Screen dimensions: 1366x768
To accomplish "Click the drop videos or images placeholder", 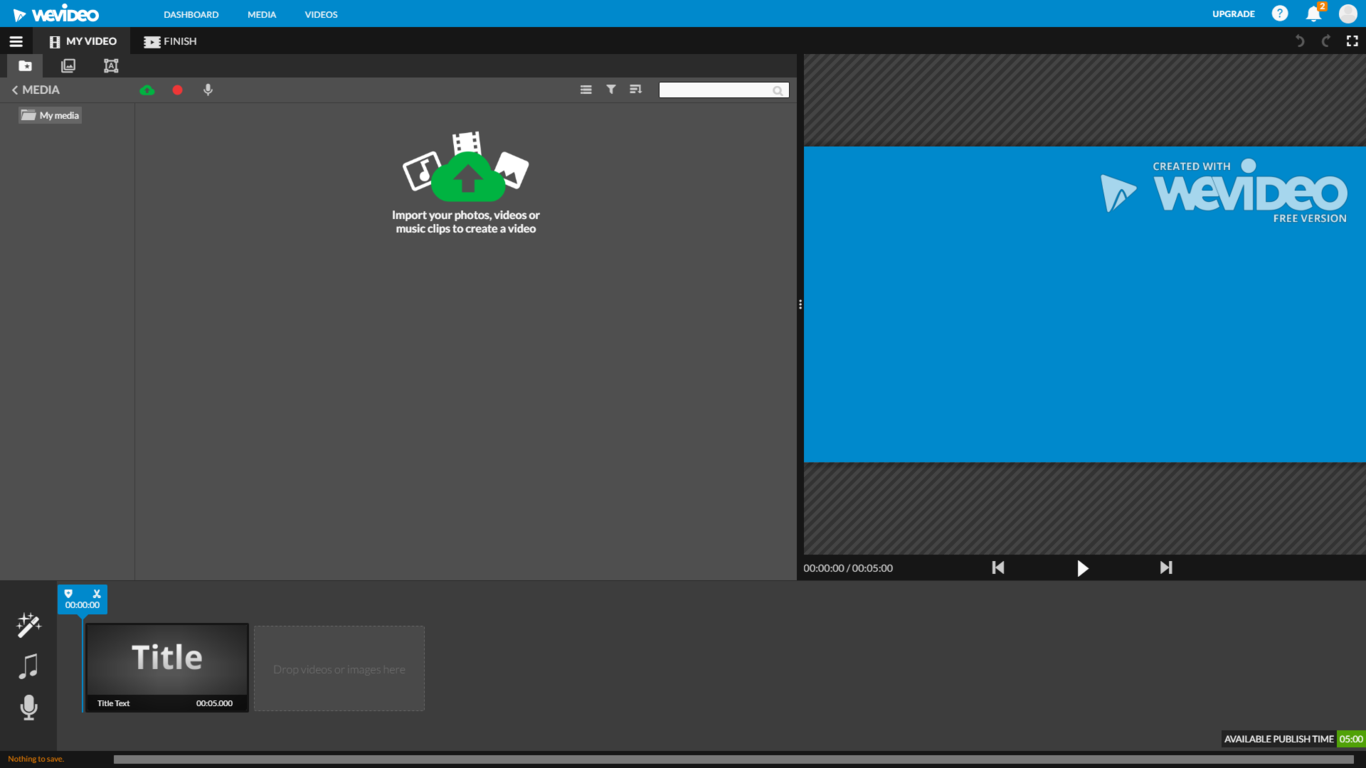I will click(x=339, y=669).
